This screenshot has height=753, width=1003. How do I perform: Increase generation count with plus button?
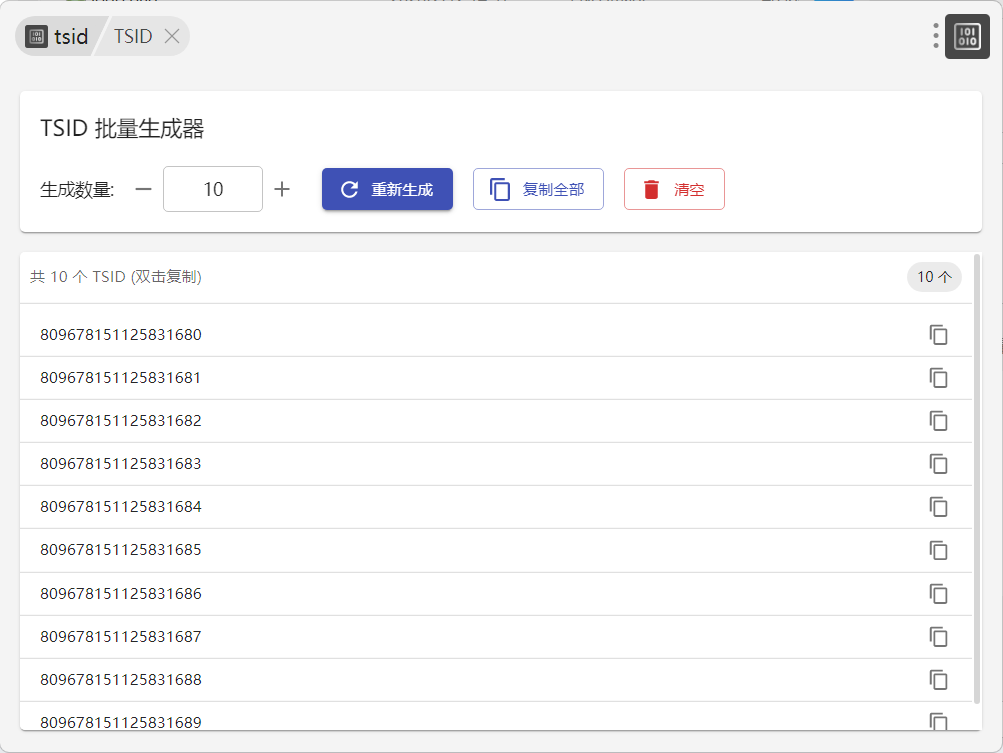282,189
